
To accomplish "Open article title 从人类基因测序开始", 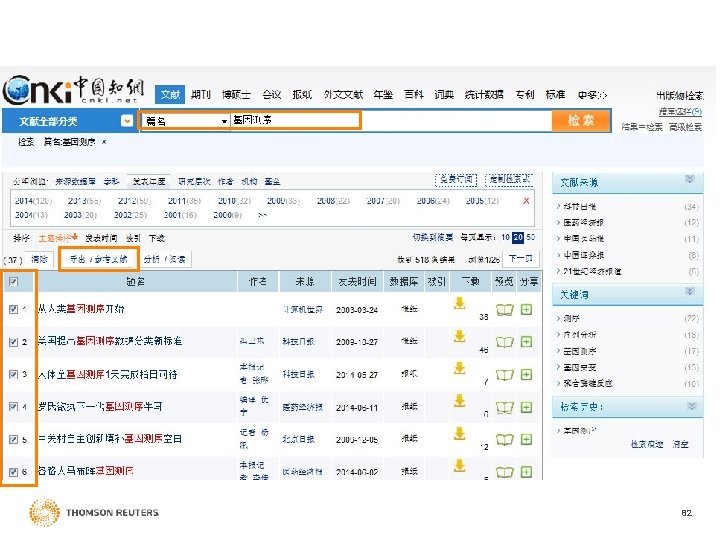I will pos(81,309).
